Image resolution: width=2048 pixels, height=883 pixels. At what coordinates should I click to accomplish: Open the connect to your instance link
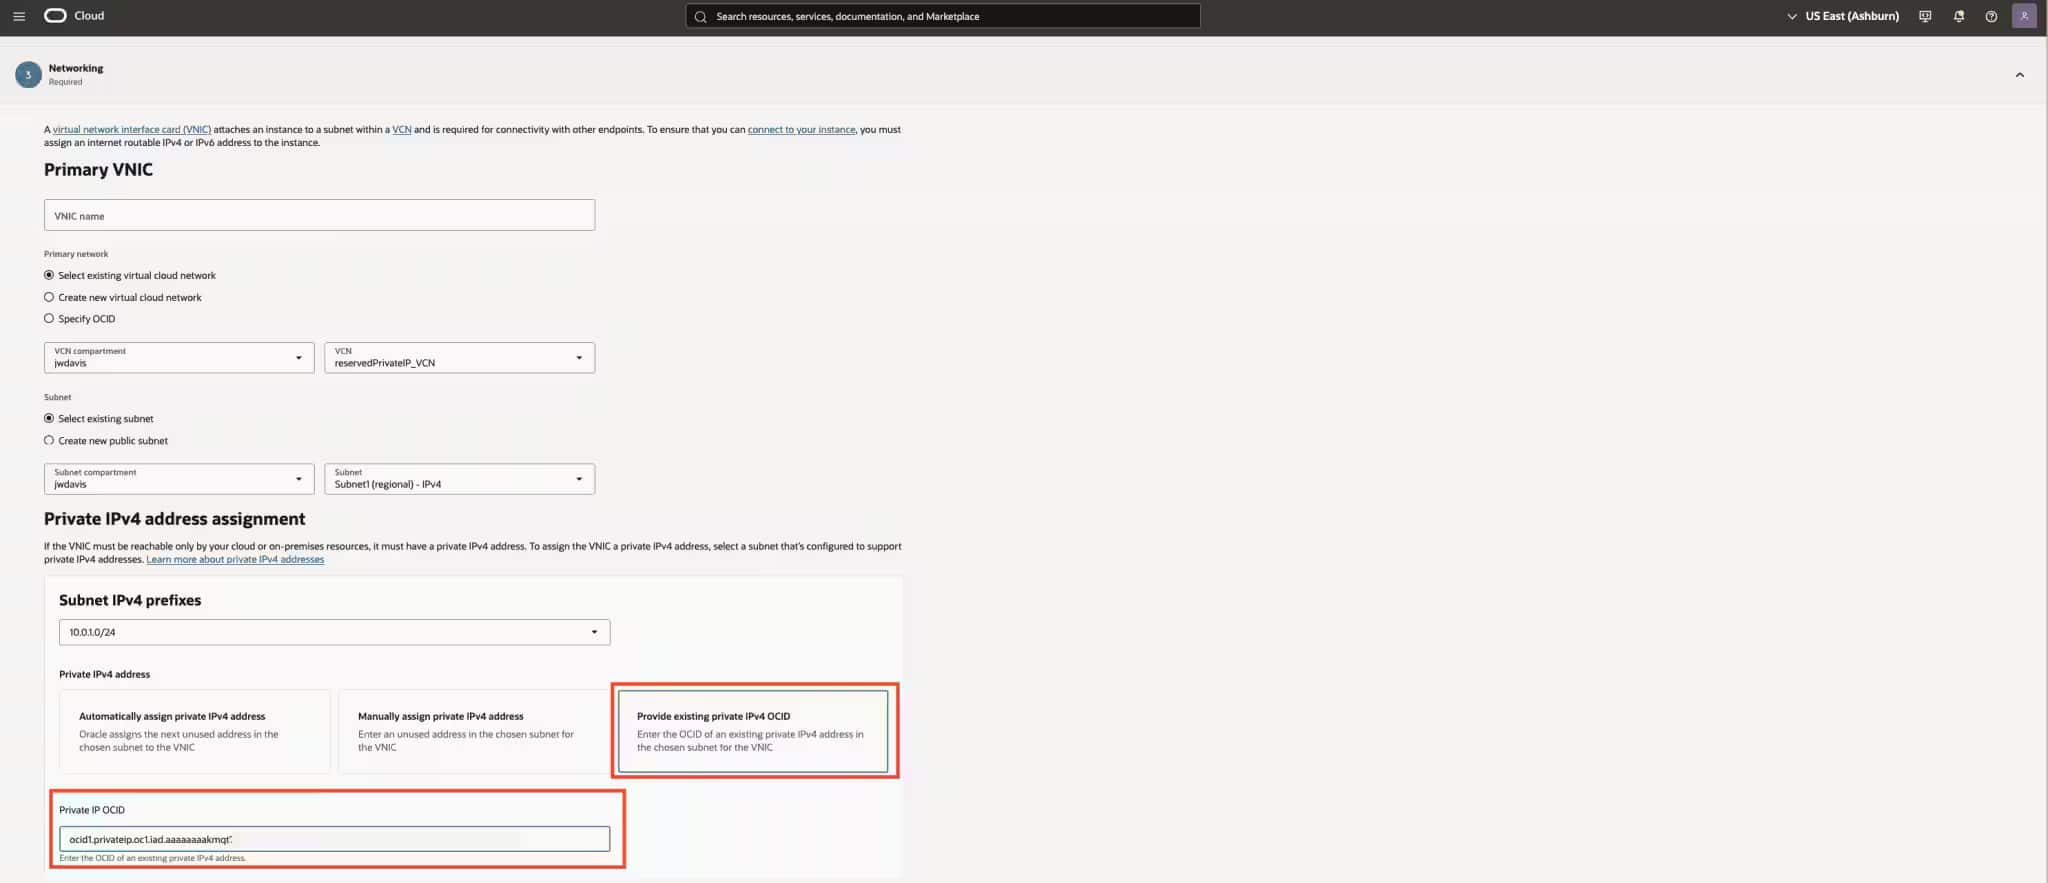801,129
